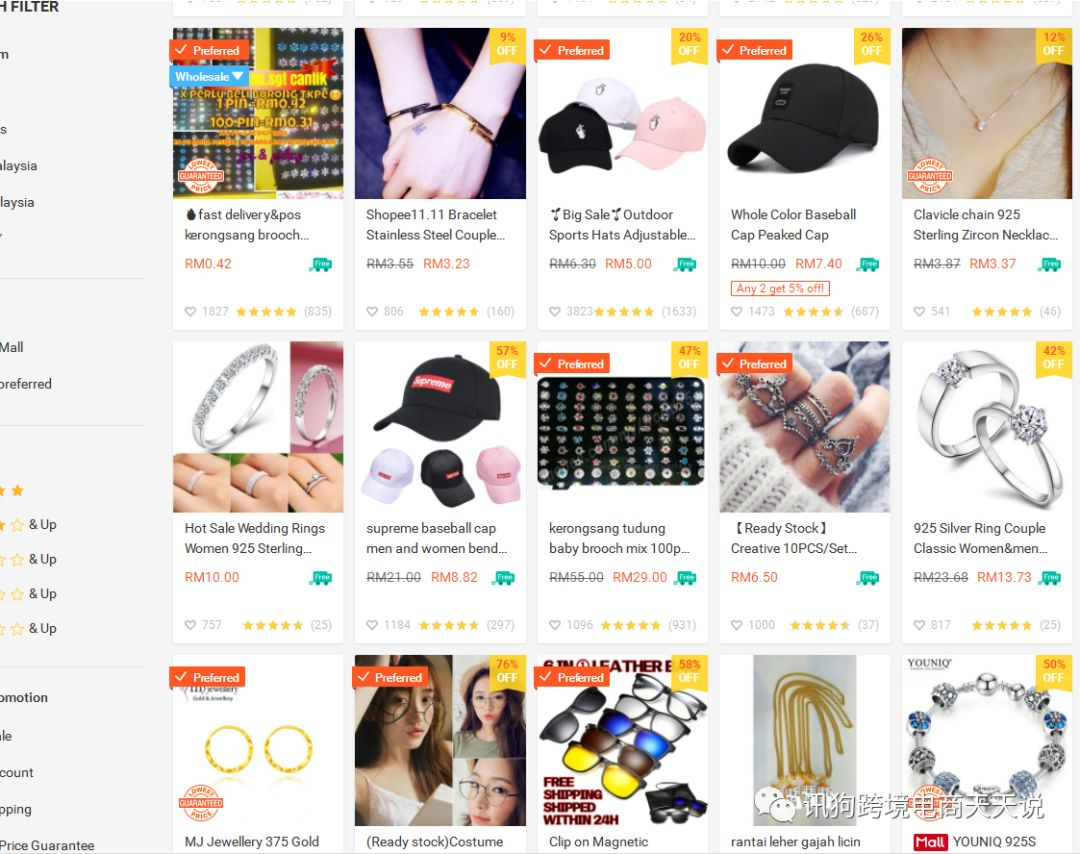Click heart icon on Creative 10PCS/Set rings

[x=736, y=625]
